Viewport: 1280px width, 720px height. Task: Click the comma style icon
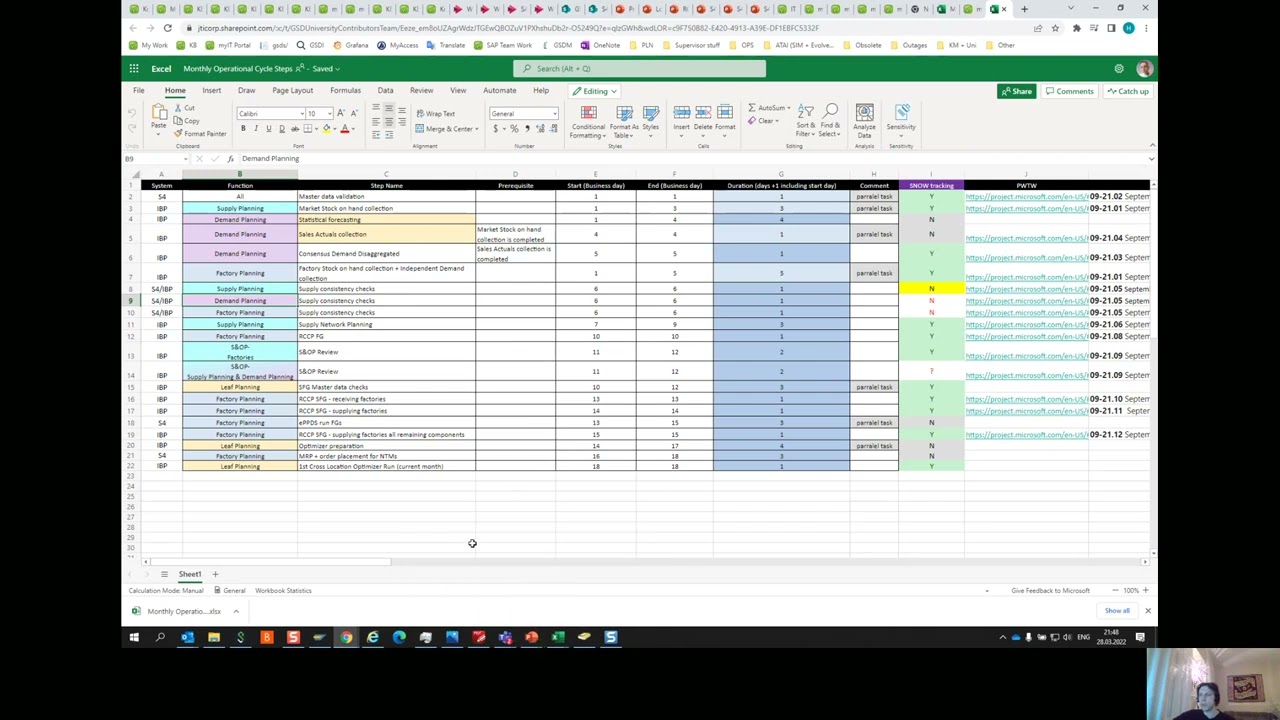pyautogui.click(x=528, y=129)
